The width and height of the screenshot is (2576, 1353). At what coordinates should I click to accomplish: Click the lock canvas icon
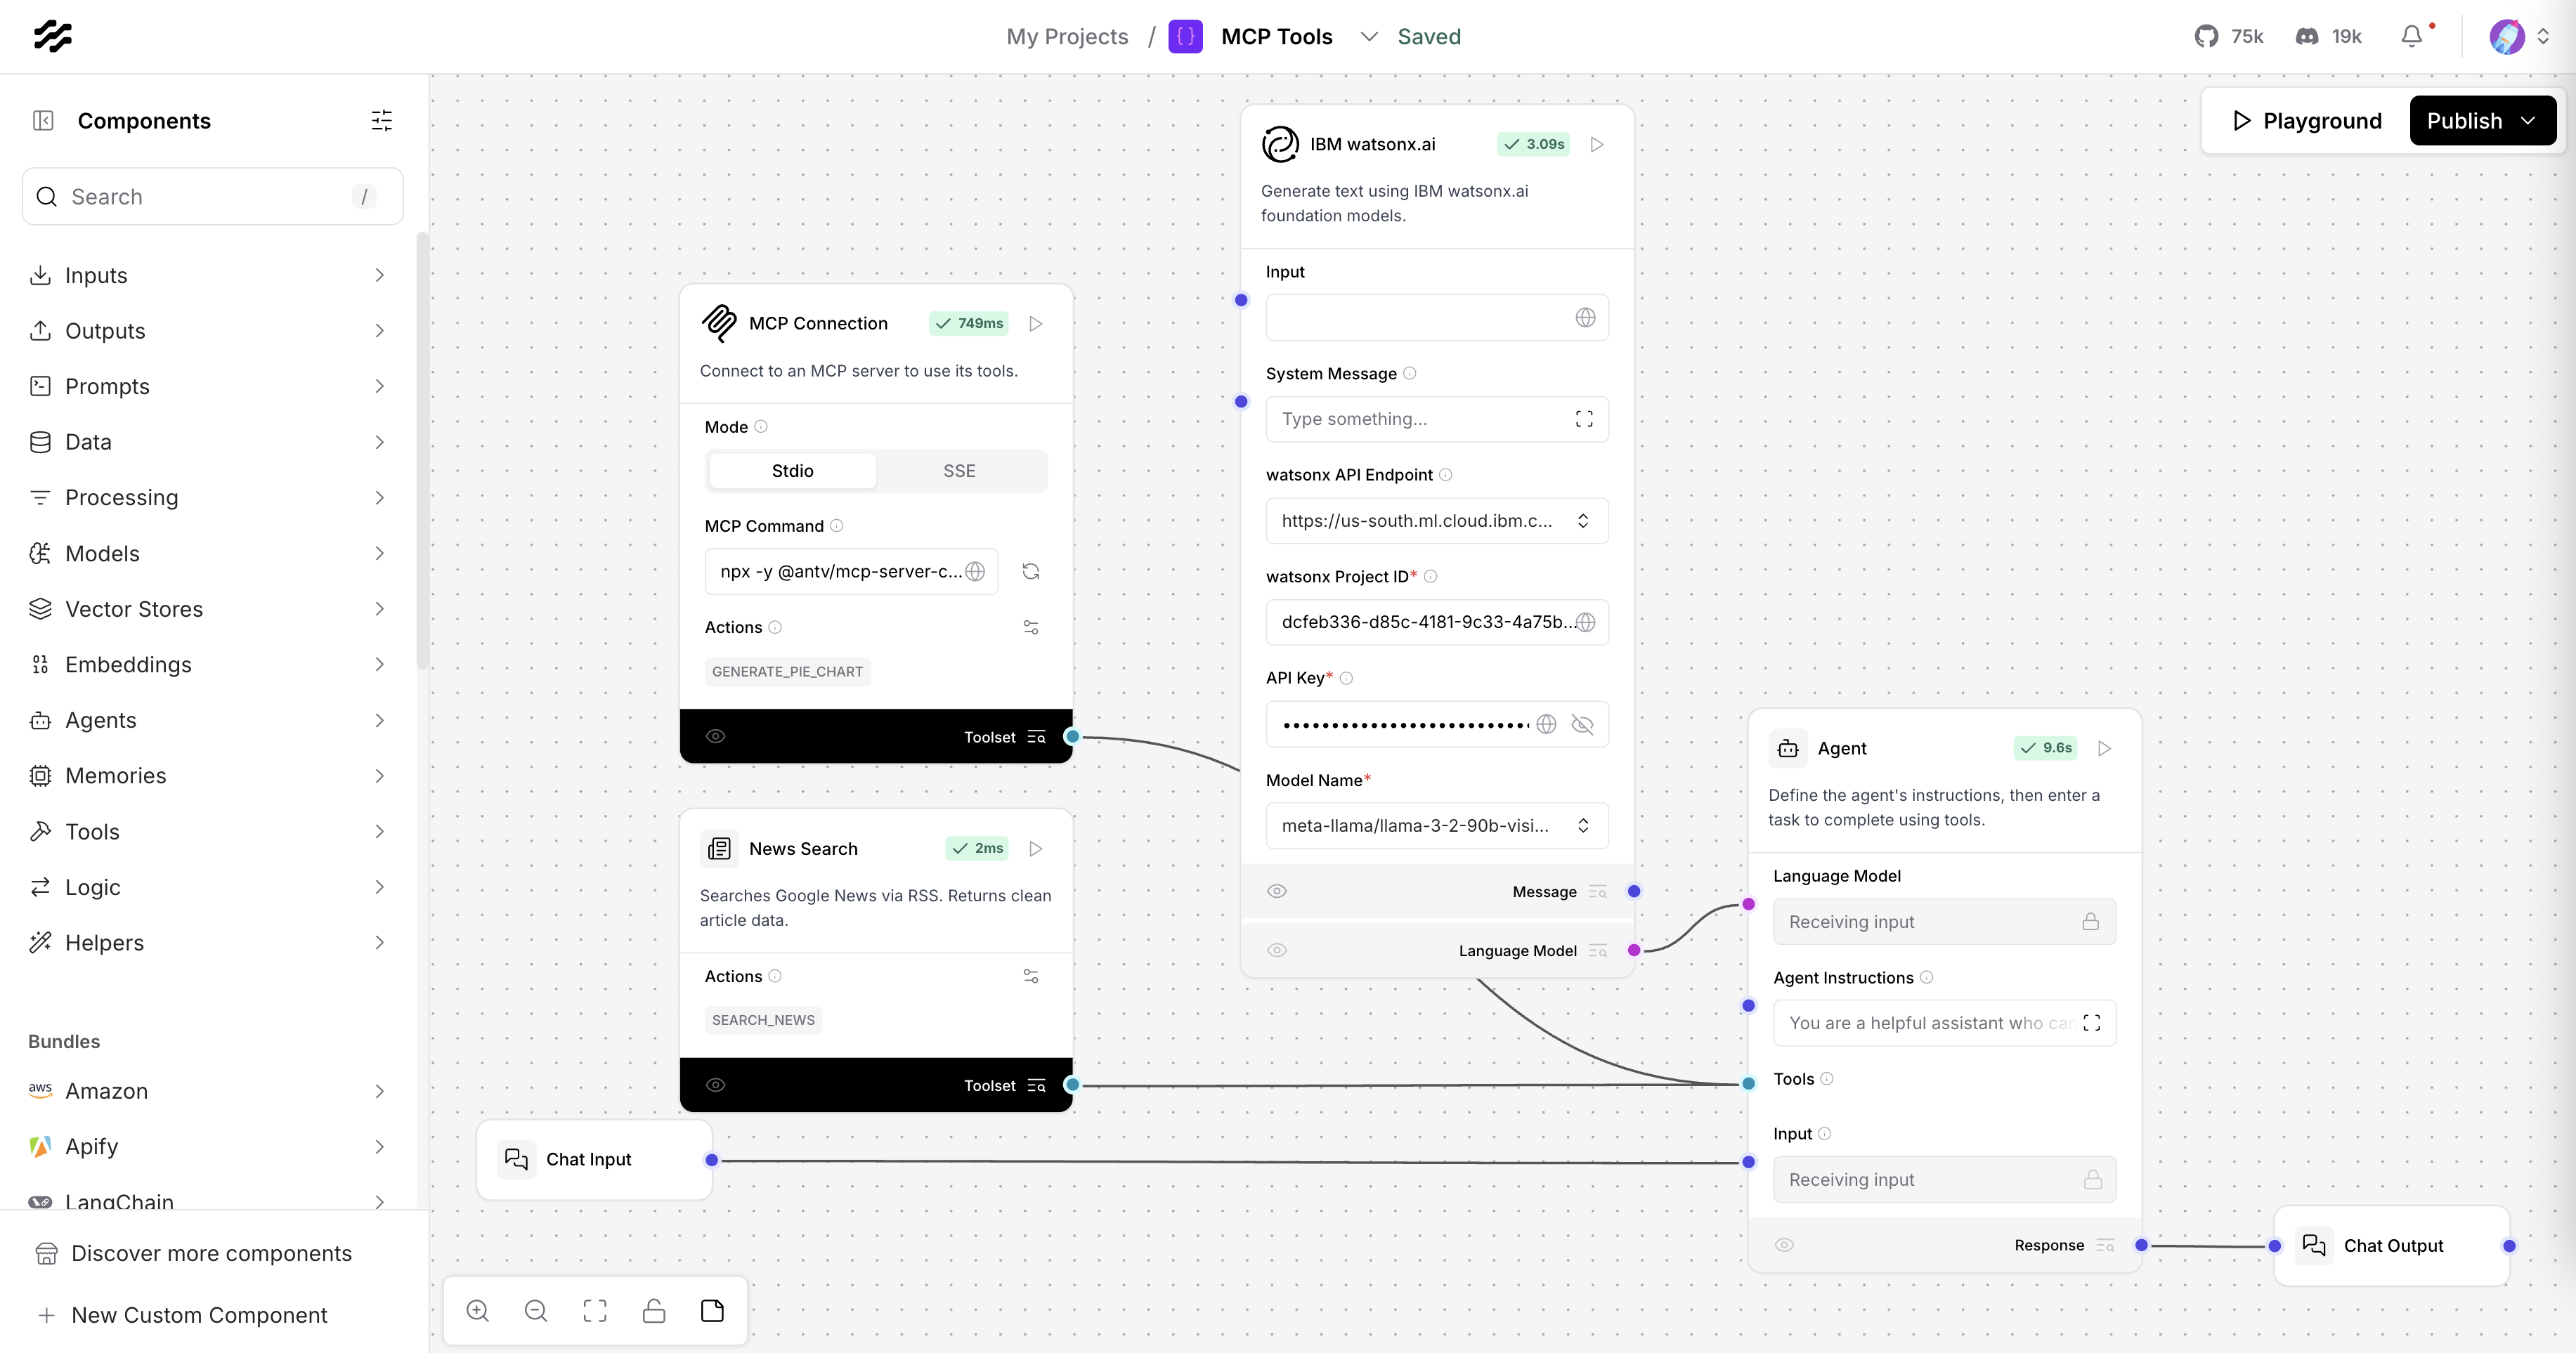pyautogui.click(x=654, y=1311)
